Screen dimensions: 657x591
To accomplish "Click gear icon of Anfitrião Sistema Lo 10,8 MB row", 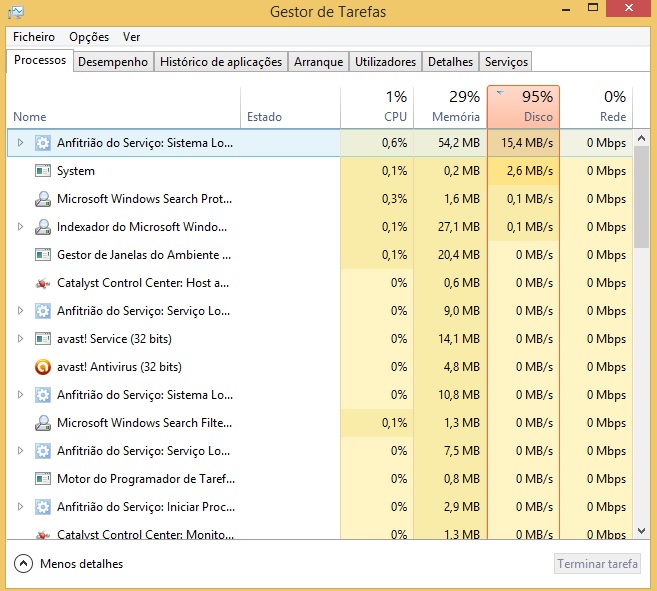I will pos(43,395).
